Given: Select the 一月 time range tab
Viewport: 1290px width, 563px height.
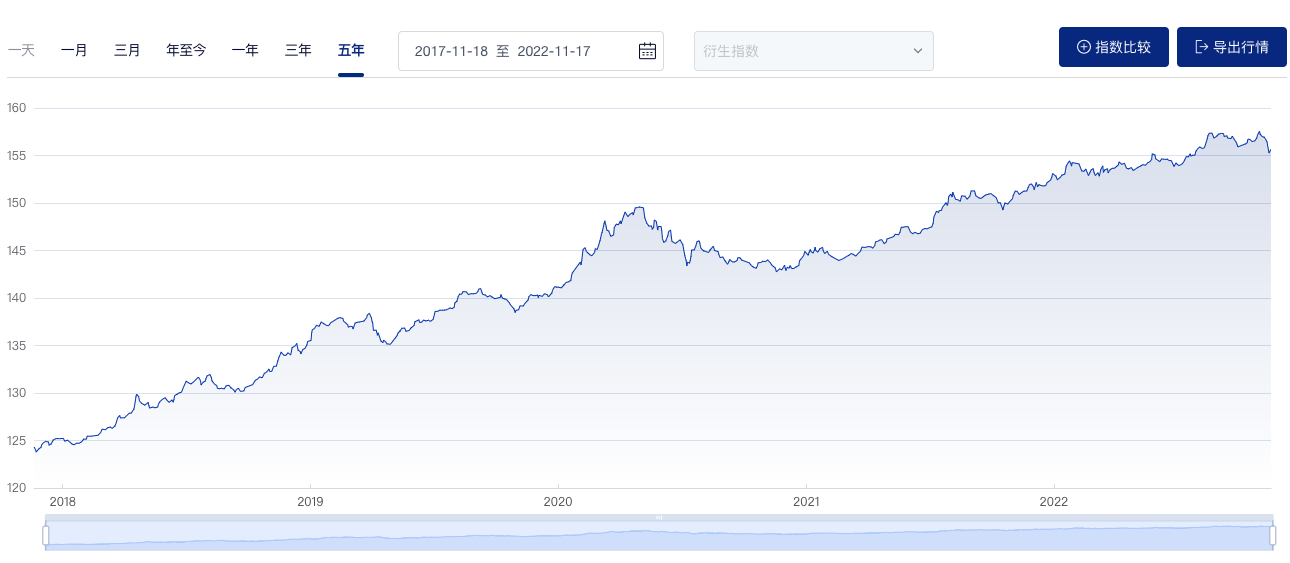Looking at the screenshot, I should pos(74,50).
